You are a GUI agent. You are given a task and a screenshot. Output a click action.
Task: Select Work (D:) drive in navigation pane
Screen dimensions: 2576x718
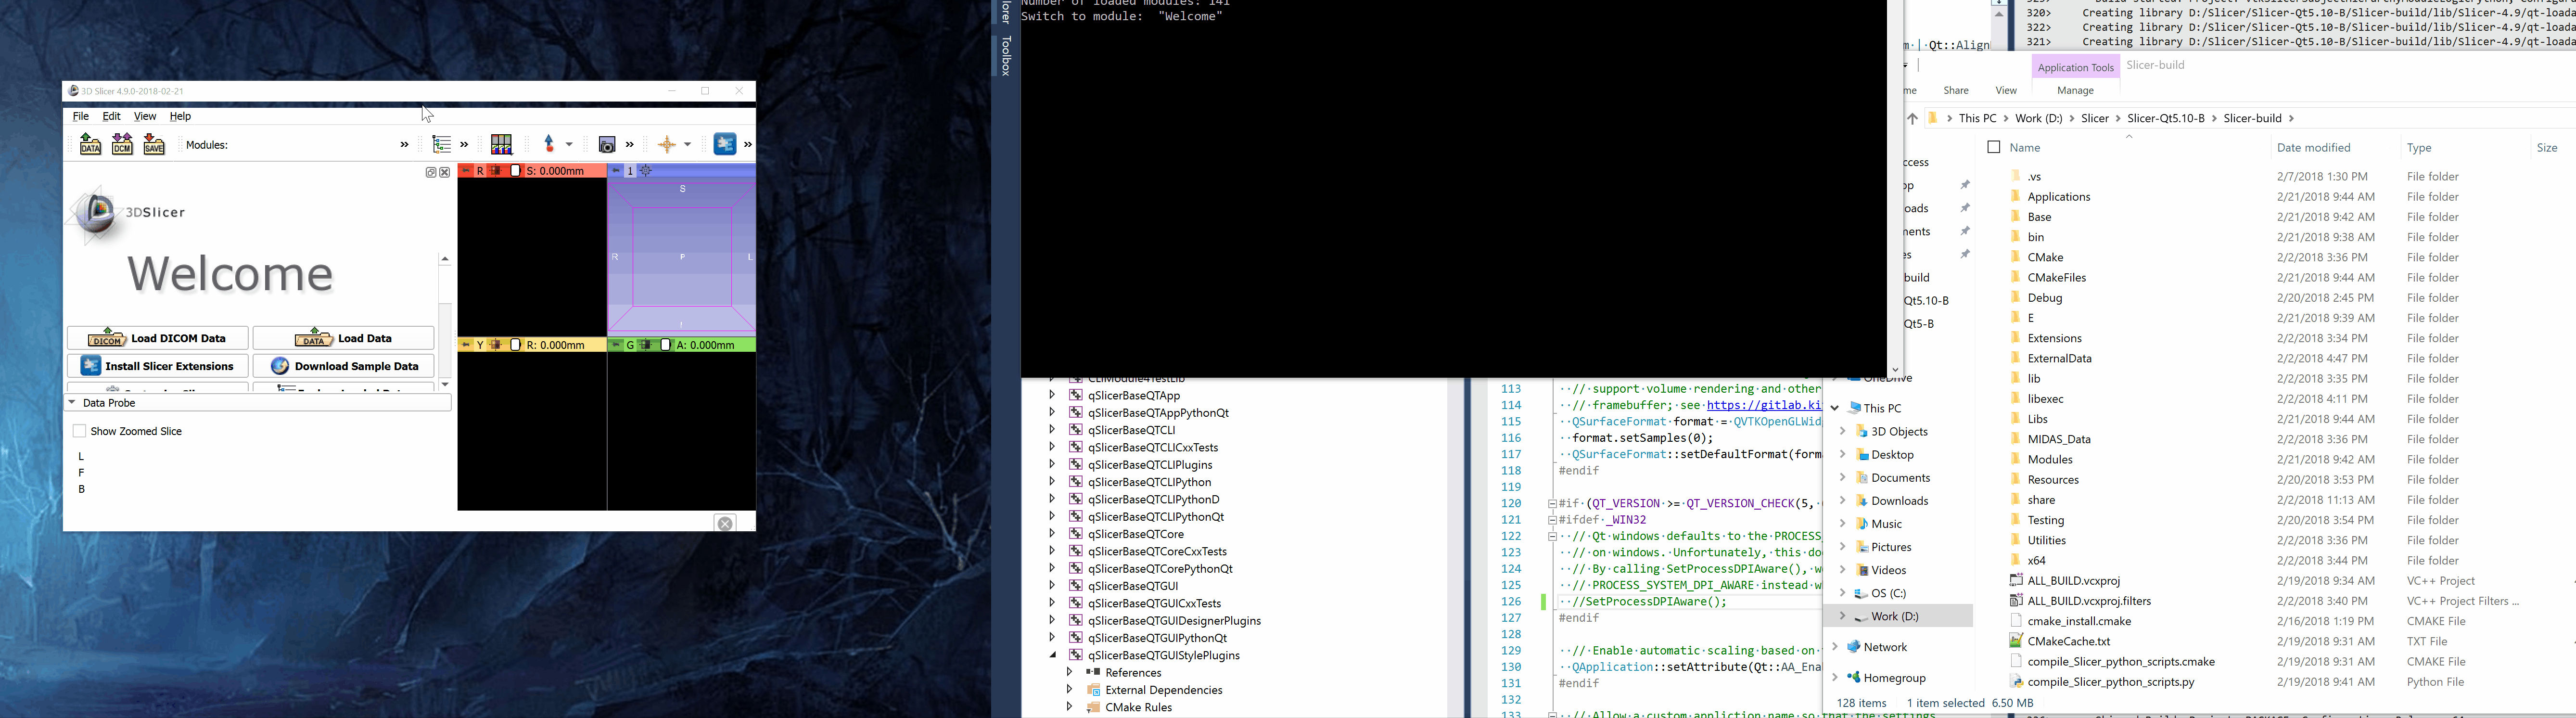(1895, 617)
